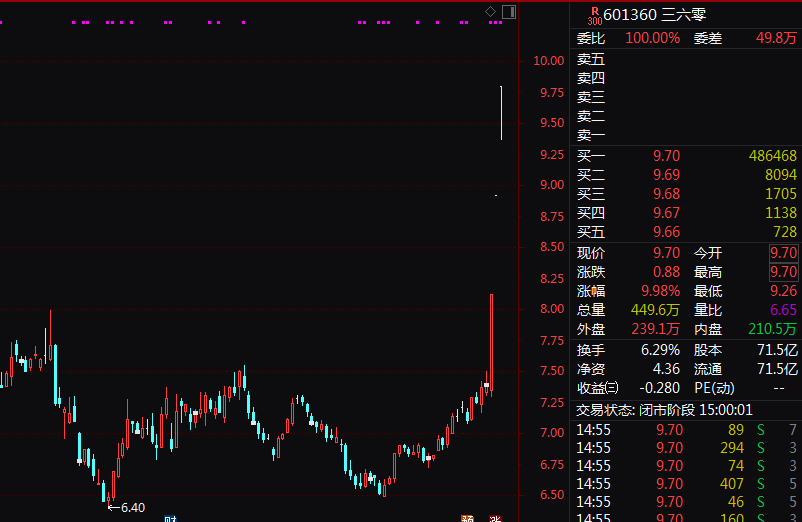This screenshot has height=522, width=802.
Task: Click the 交易状态 trading status bar
Action: (x=685, y=410)
